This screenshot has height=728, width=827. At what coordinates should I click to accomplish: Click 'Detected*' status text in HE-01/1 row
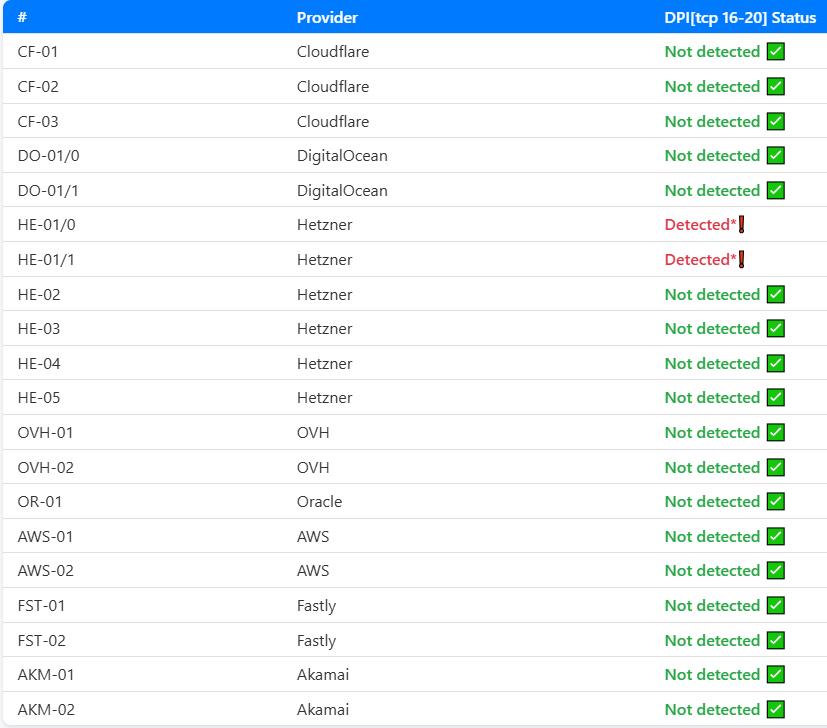pos(700,260)
